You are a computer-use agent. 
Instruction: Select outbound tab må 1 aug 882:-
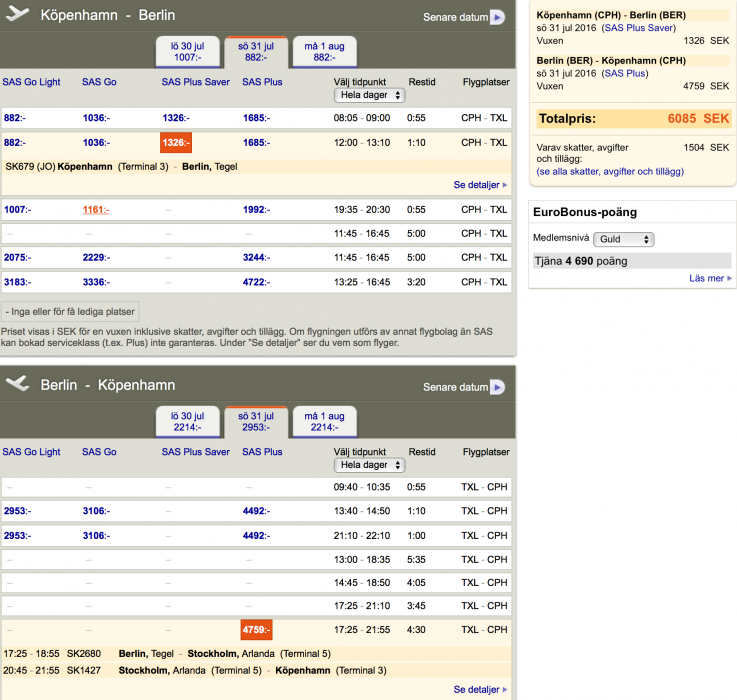324,52
